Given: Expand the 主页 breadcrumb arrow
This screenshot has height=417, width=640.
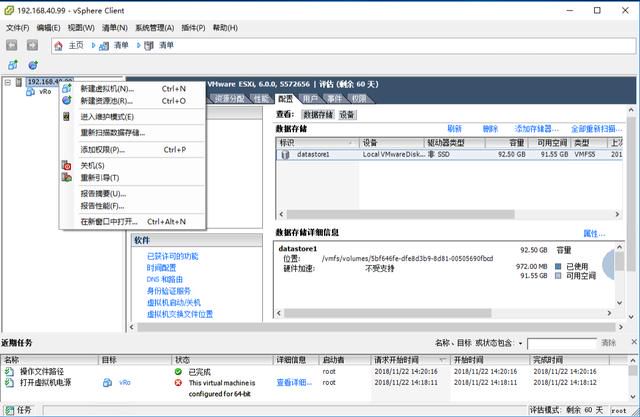Looking at the screenshot, I should point(93,45).
